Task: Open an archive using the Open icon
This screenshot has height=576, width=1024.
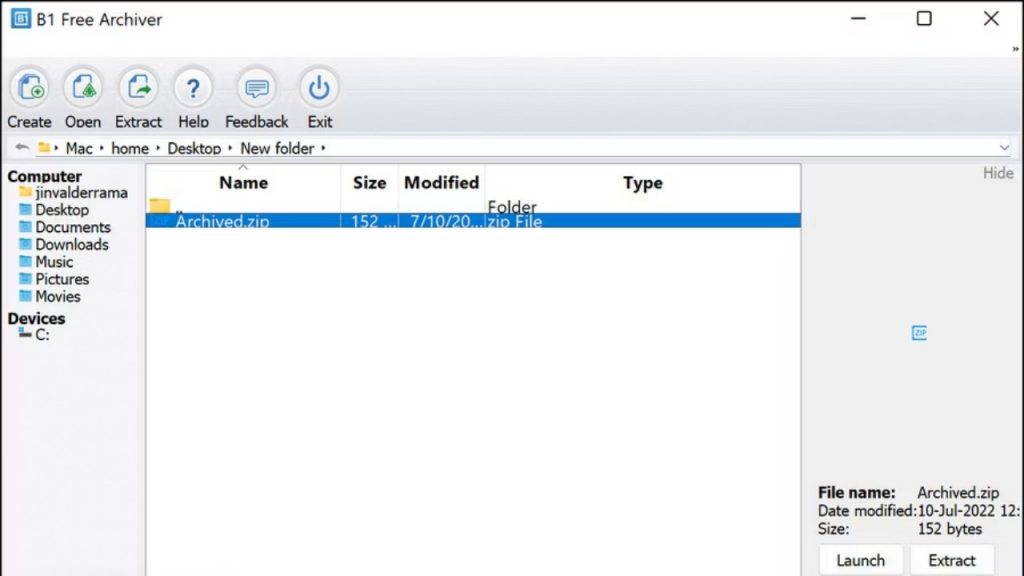Action: click(83, 89)
